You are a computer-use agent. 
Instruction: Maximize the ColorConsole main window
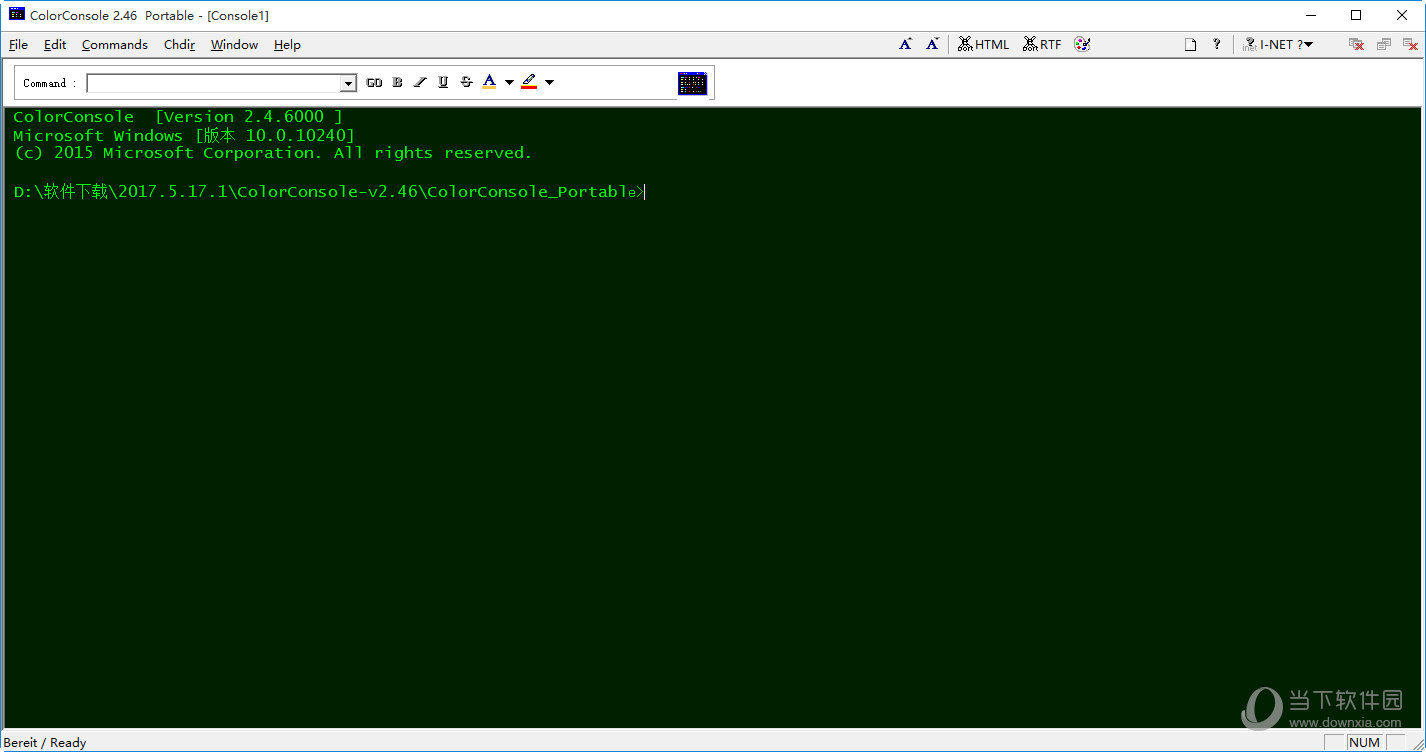pyautogui.click(x=1356, y=15)
